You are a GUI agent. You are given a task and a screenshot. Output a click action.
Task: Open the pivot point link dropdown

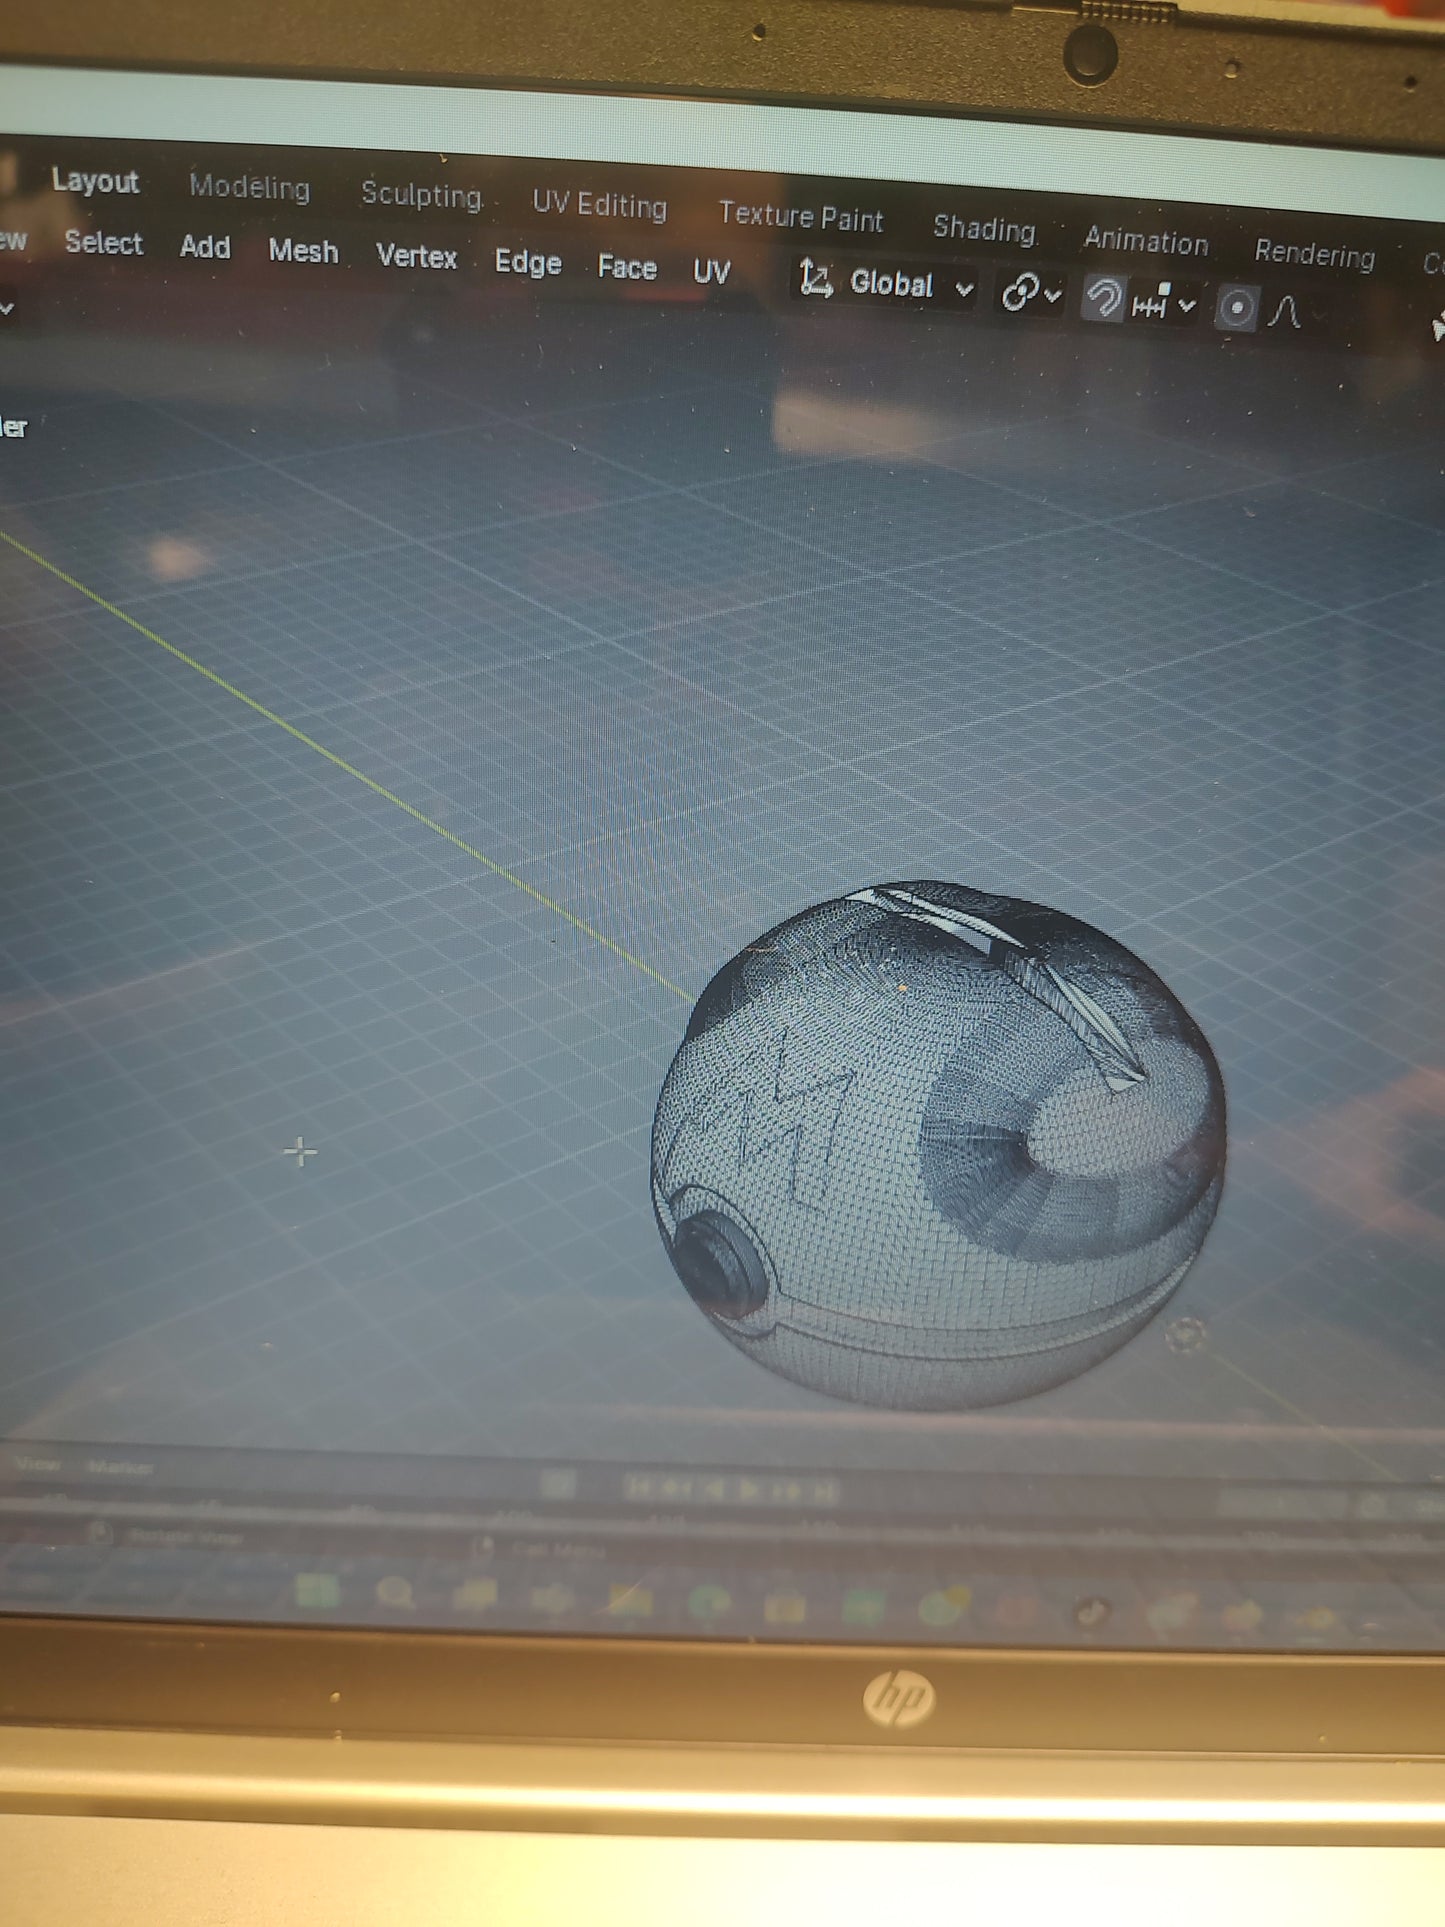point(1030,294)
